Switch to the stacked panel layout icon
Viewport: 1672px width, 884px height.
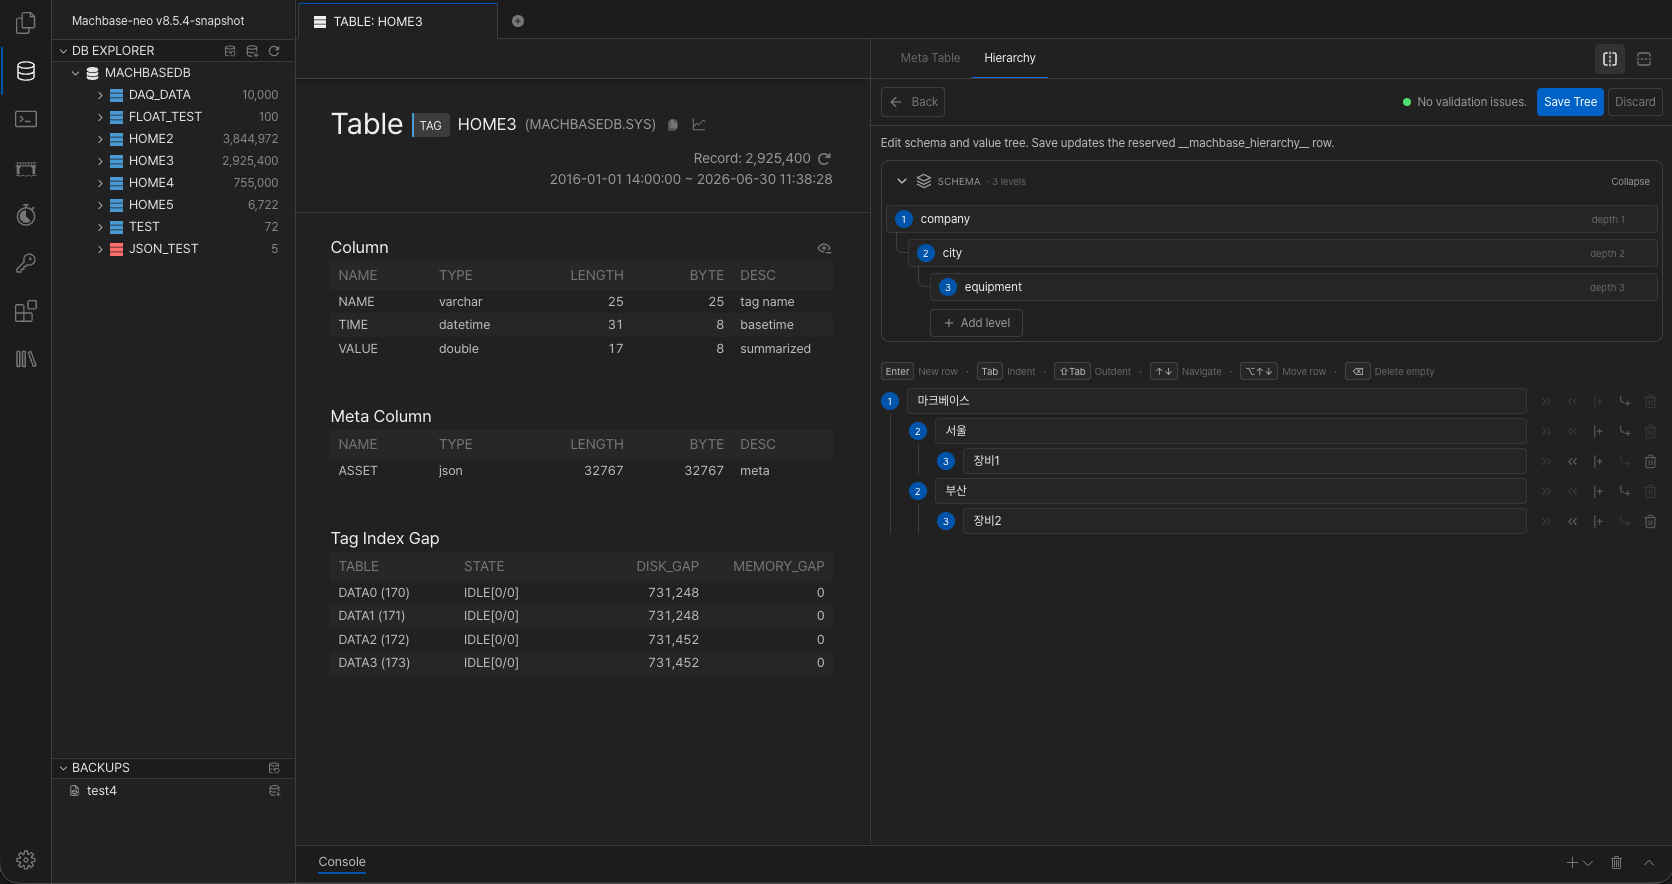1644,59
